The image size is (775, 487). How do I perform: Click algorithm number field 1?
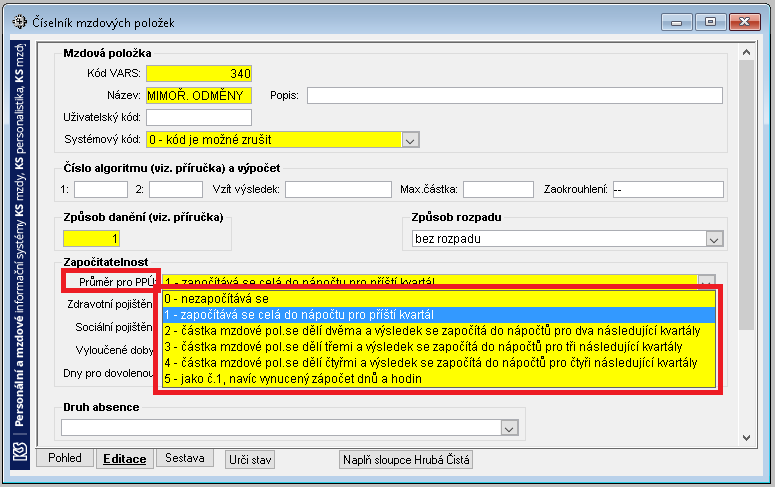point(101,189)
